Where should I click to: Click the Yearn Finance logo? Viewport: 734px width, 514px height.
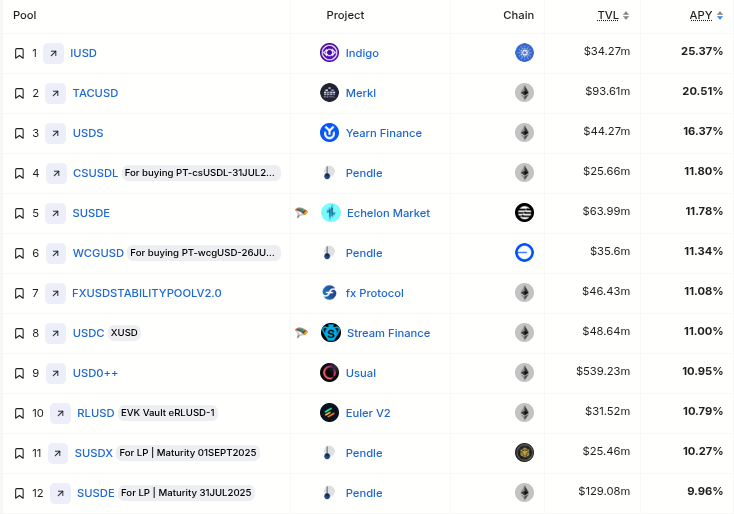tap(330, 132)
